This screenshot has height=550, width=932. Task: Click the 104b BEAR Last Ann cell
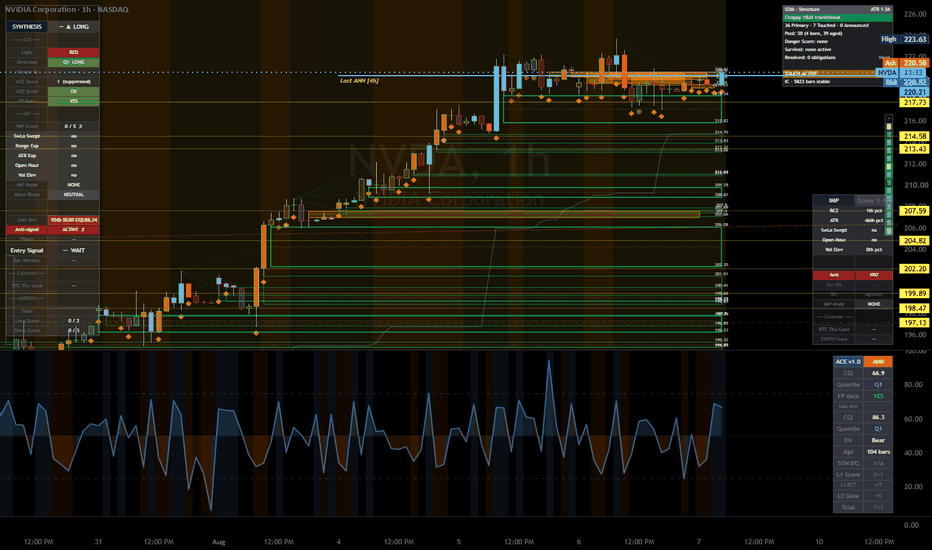click(74, 219)
